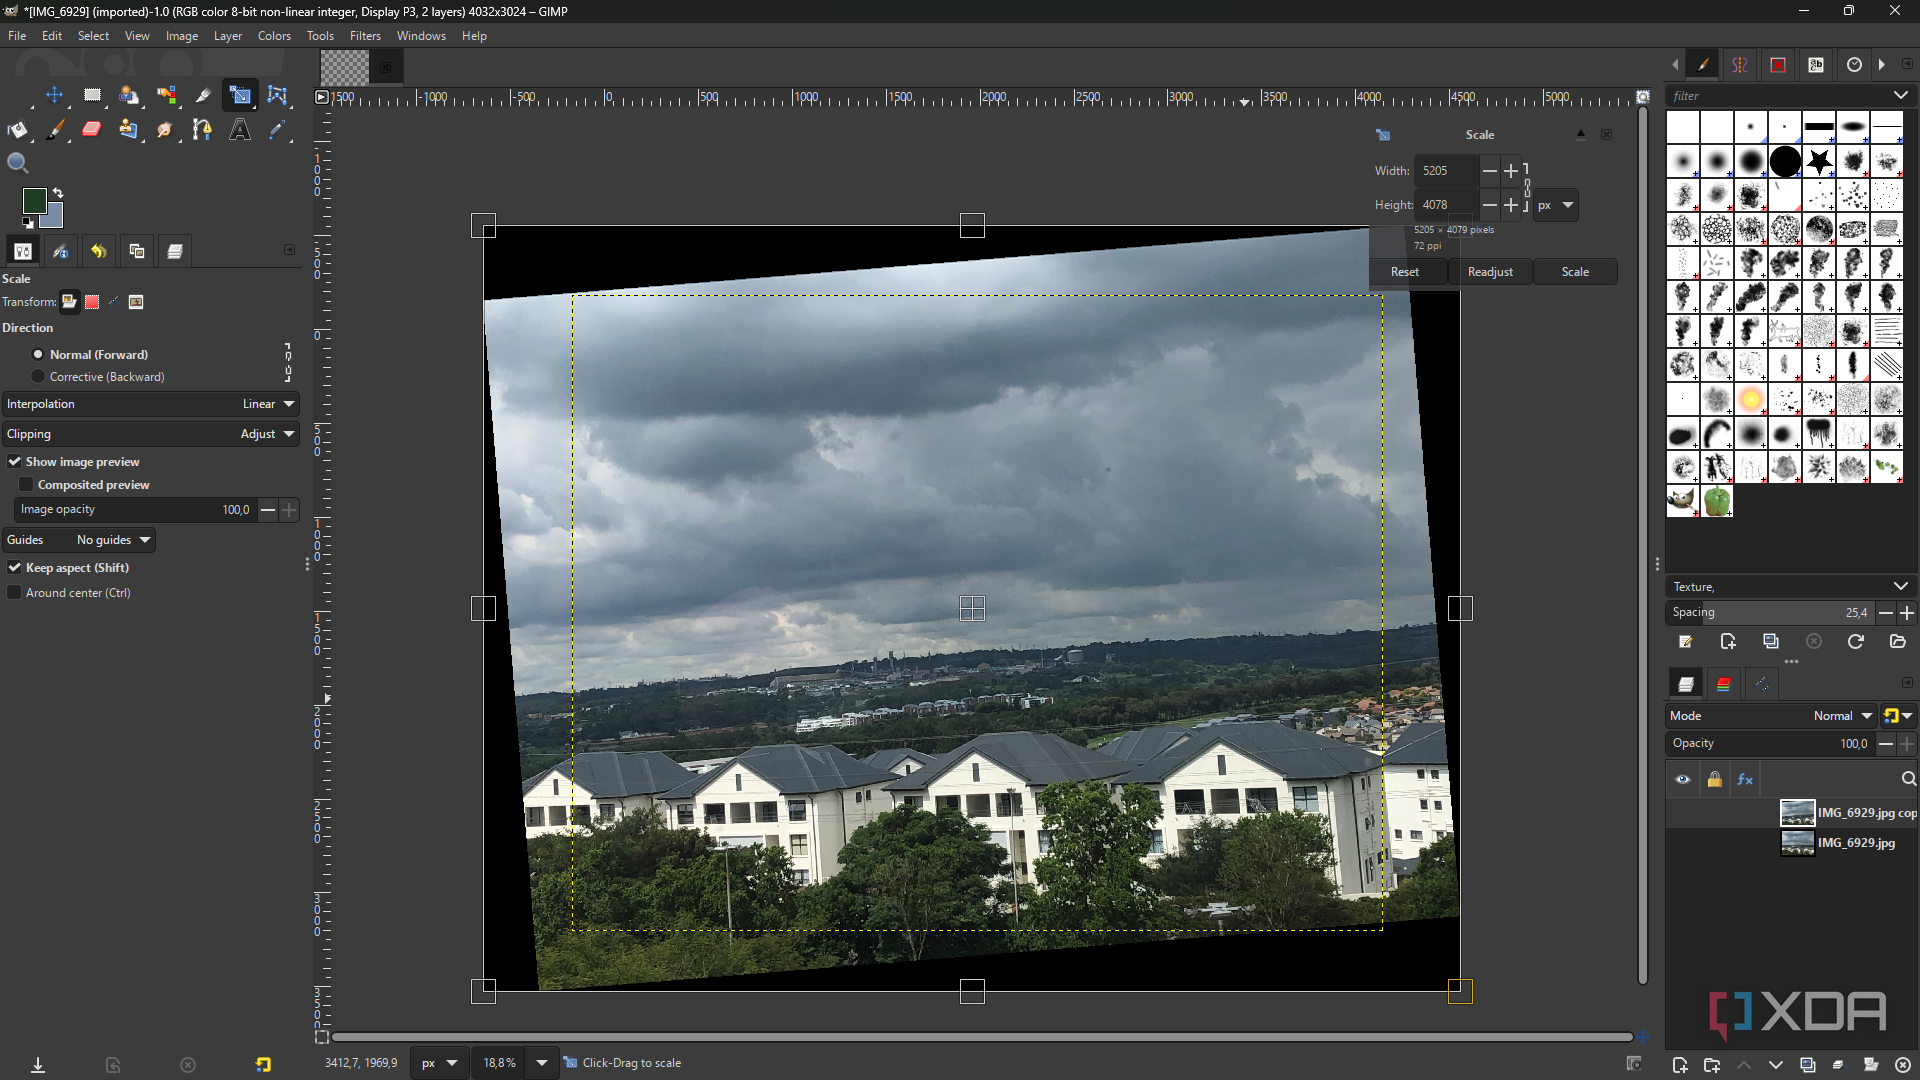Edit the selected brush
The width and height of the screenshot is (1920, 1080).
point(1685,642)
